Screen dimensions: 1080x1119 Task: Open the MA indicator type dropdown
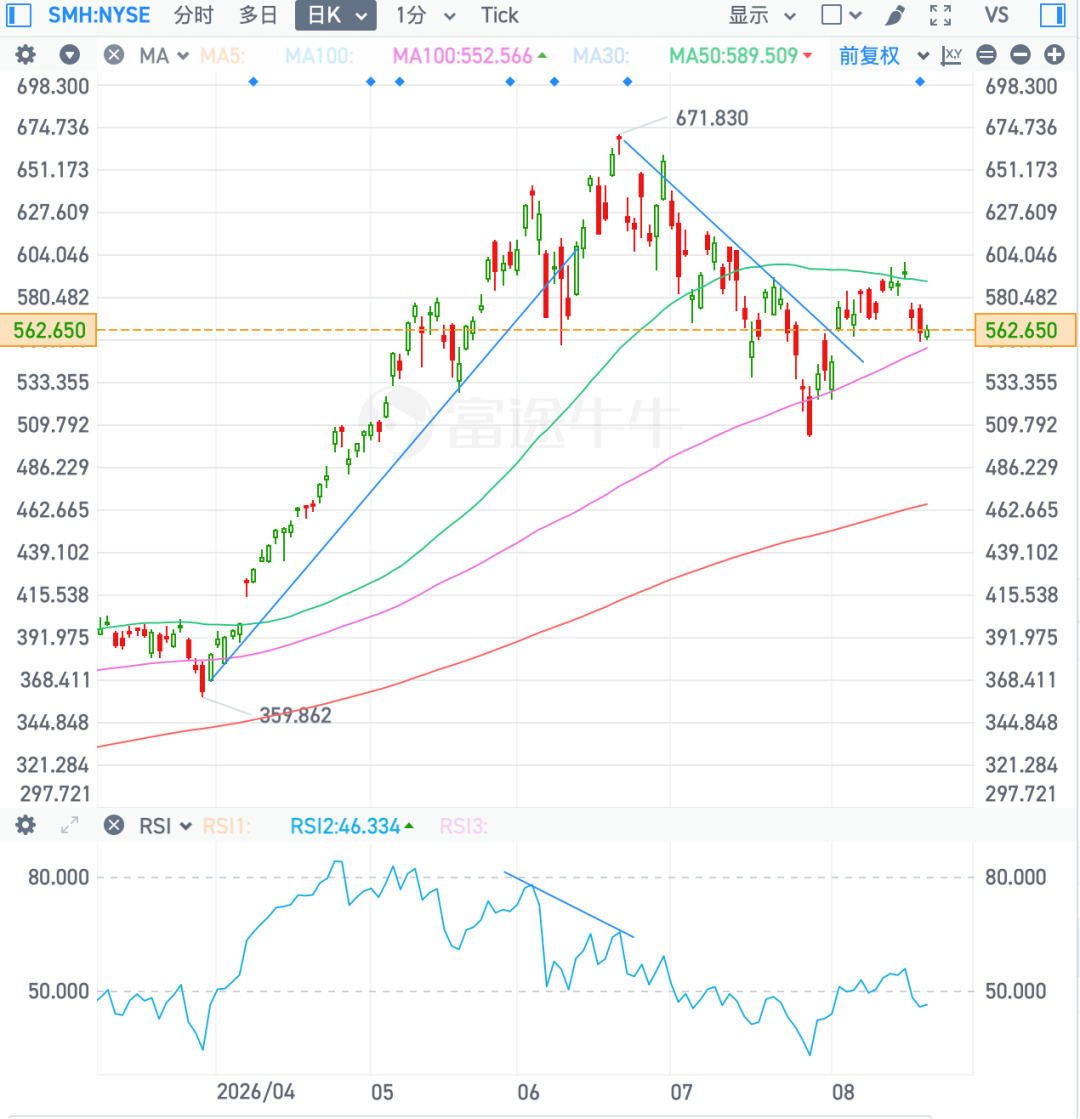[x=163, y=56]
